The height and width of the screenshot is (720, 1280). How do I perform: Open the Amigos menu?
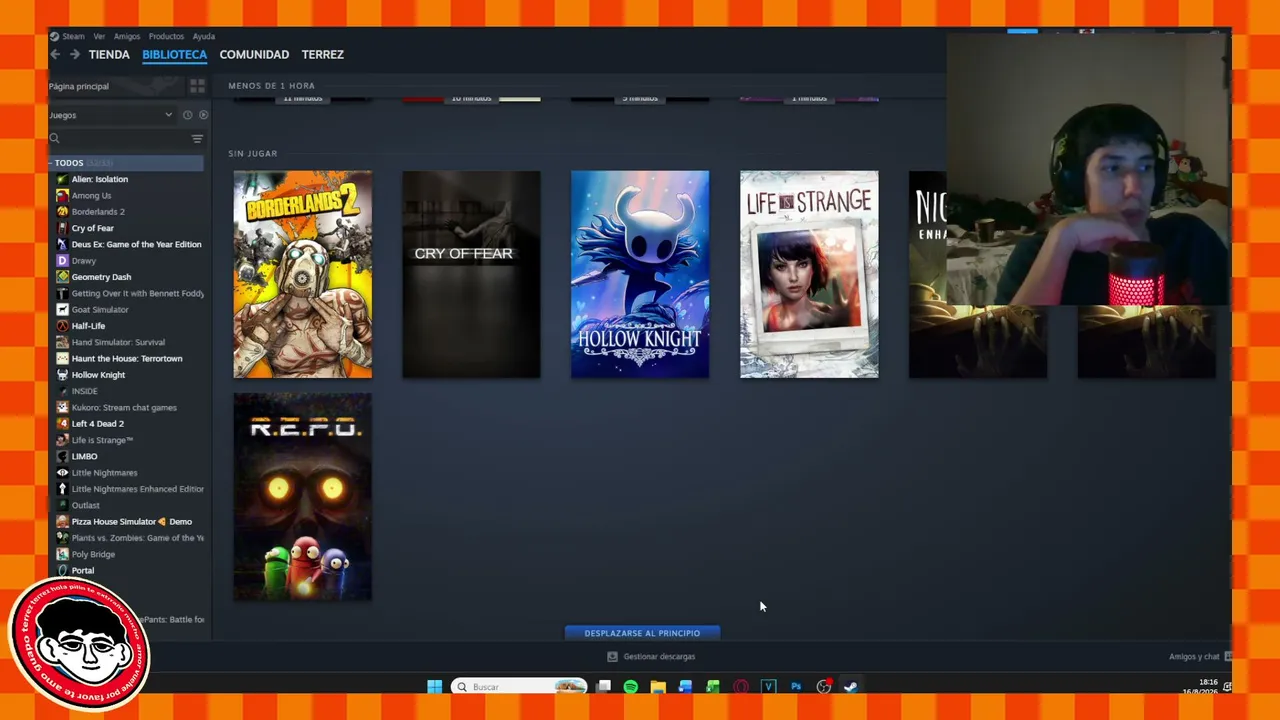(127, 37)
